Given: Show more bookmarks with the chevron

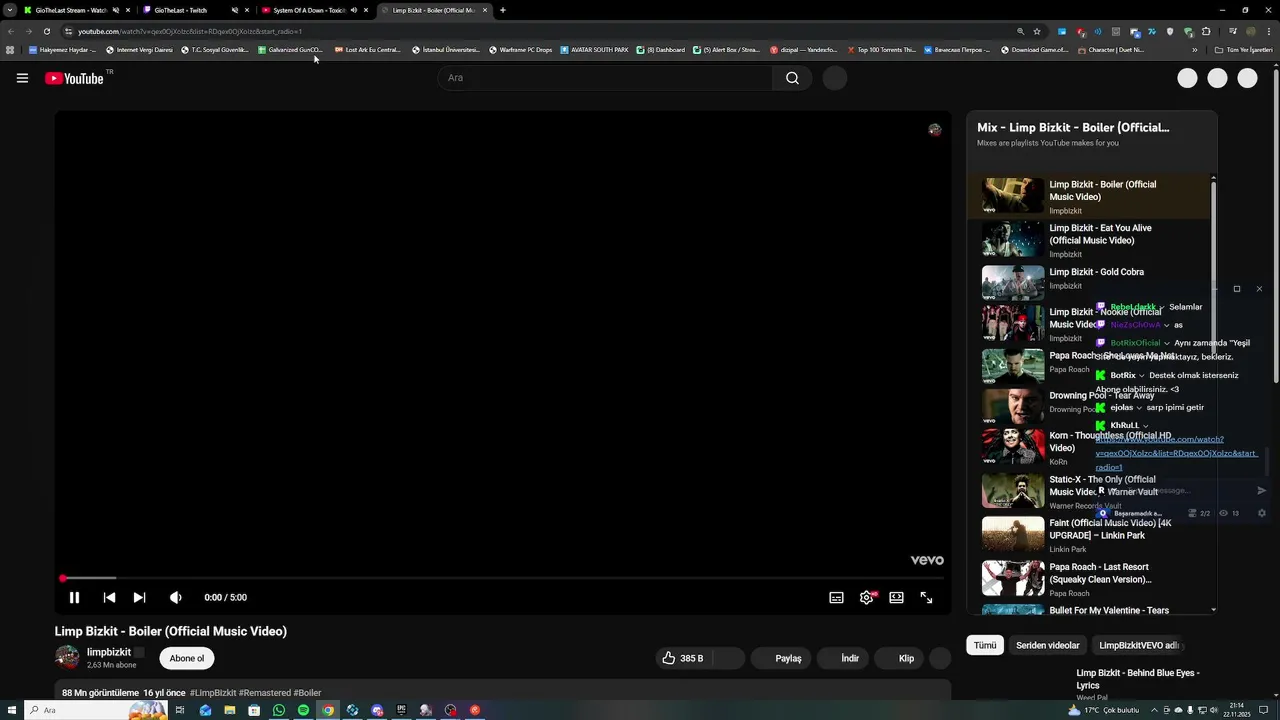Looking at the screenshot, I should click(1195, 49).
